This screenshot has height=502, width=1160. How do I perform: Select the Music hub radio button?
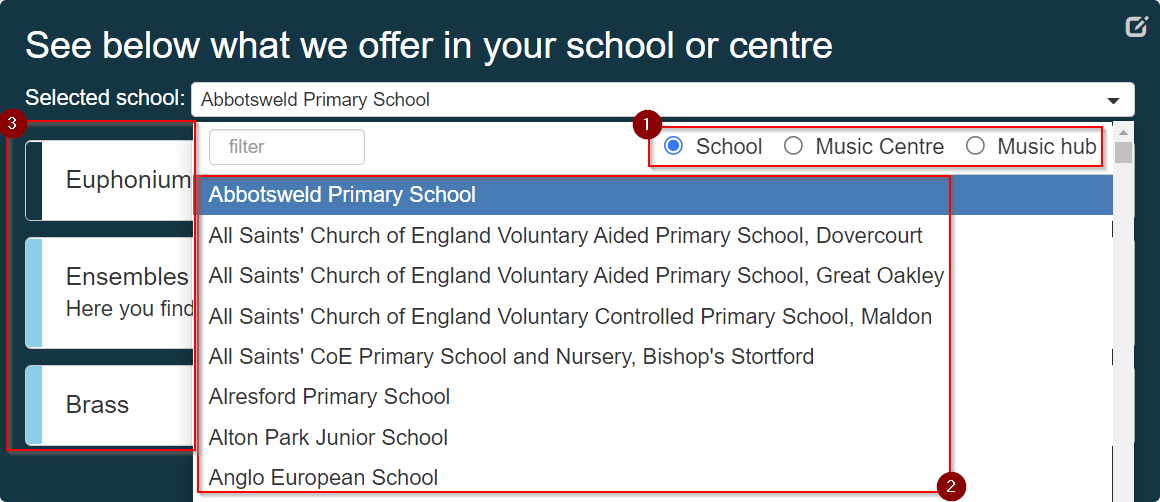975,146
